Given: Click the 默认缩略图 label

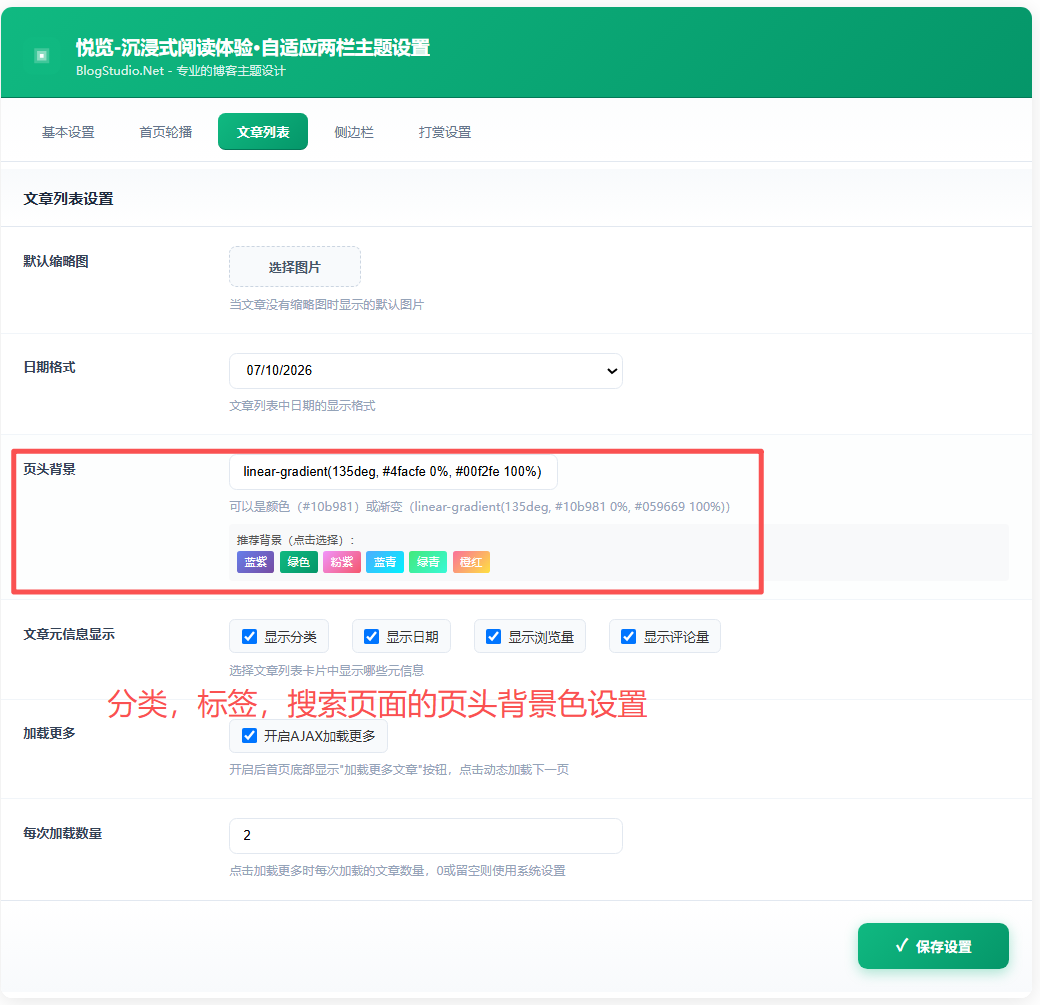Looking at the screenshot, I should coord(56,261).
